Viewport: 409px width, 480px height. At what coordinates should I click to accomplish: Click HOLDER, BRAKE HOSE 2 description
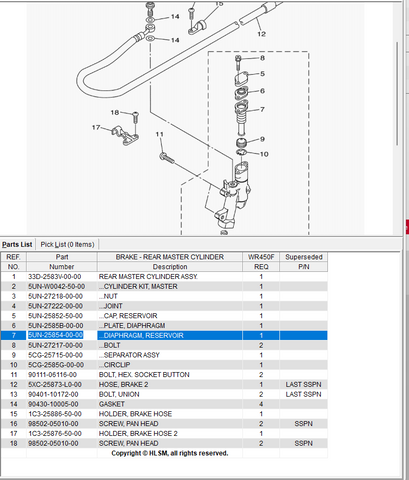pyautogui.click(x=138, y=433)
